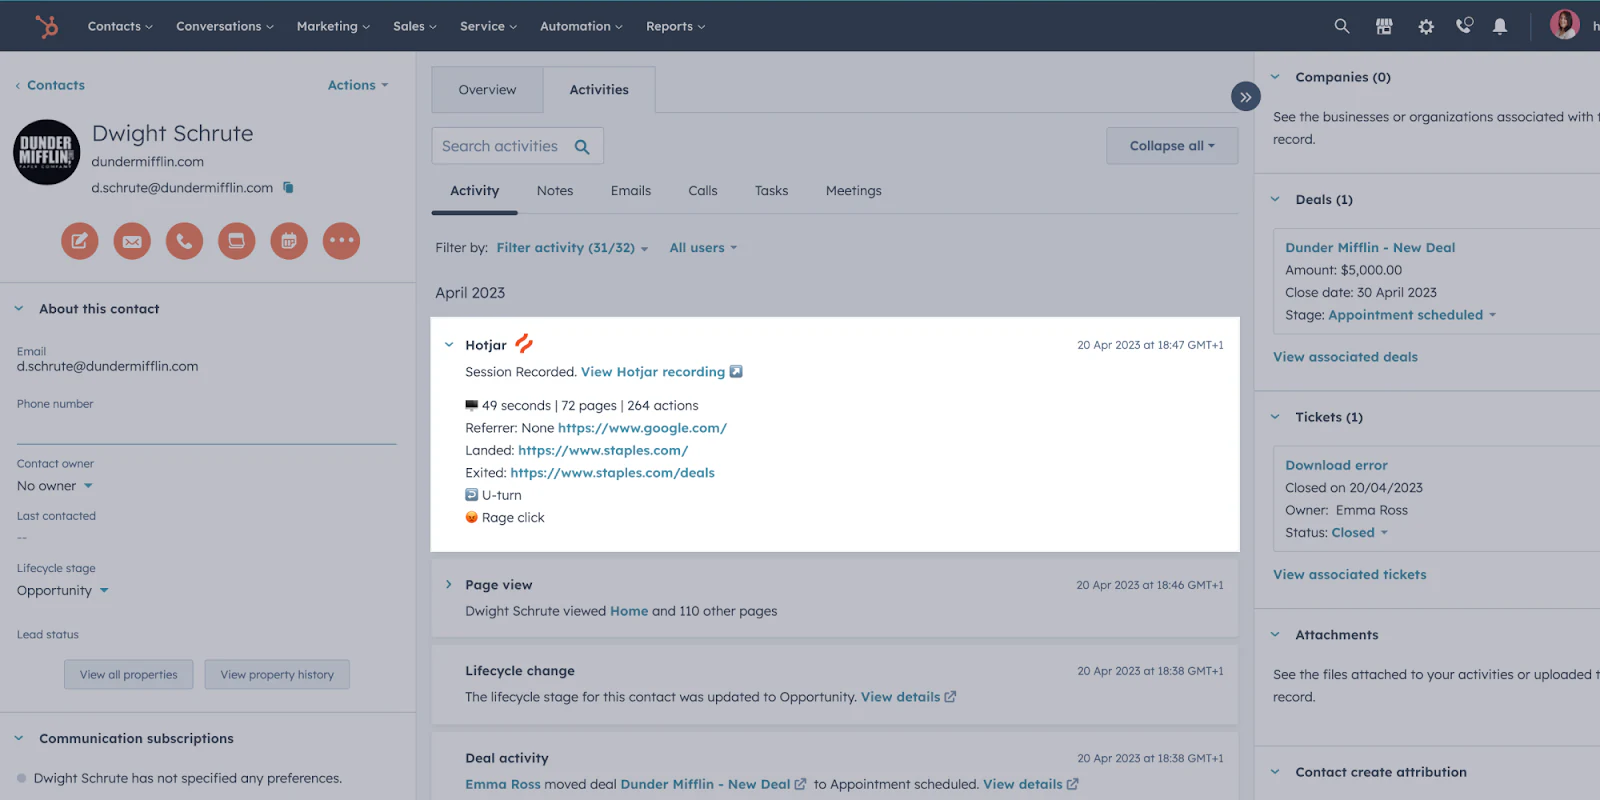This screenshot has width=1600, height=800.
Task: Open notifications bell
Action: coord(1500,27)
